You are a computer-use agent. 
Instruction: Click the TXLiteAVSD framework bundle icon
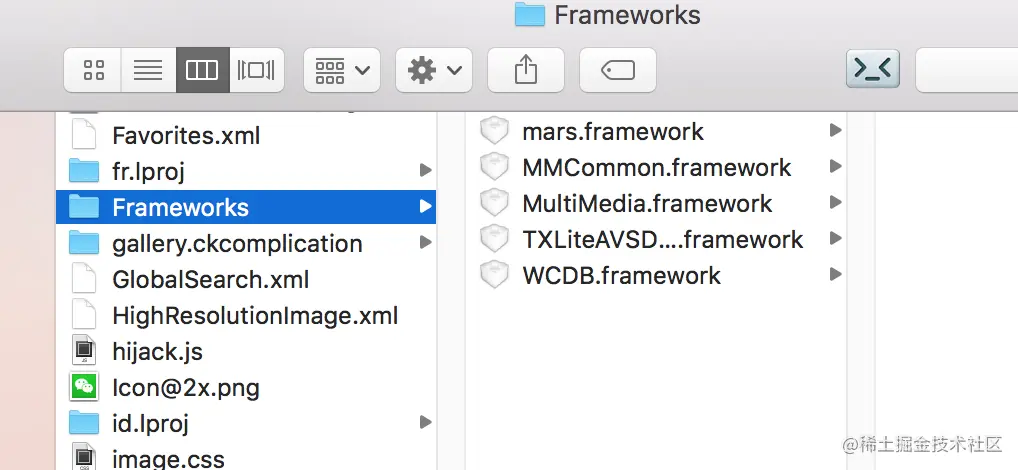(x=494, y=238)
